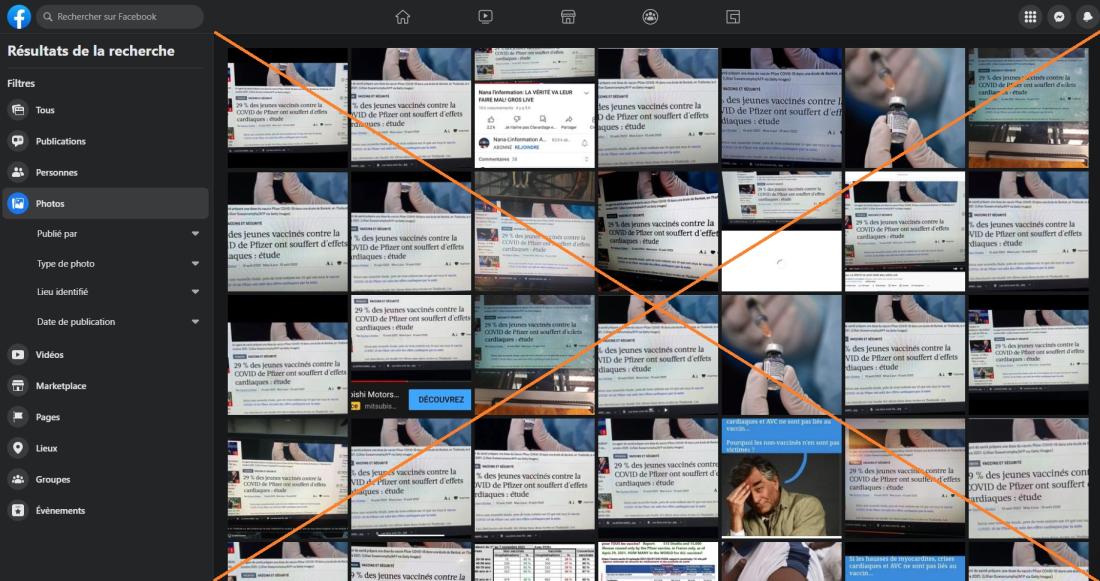This screenshot has width=1100, height=581.
Task: Open the first photo result in the grid
Action: tap(288, 108)
